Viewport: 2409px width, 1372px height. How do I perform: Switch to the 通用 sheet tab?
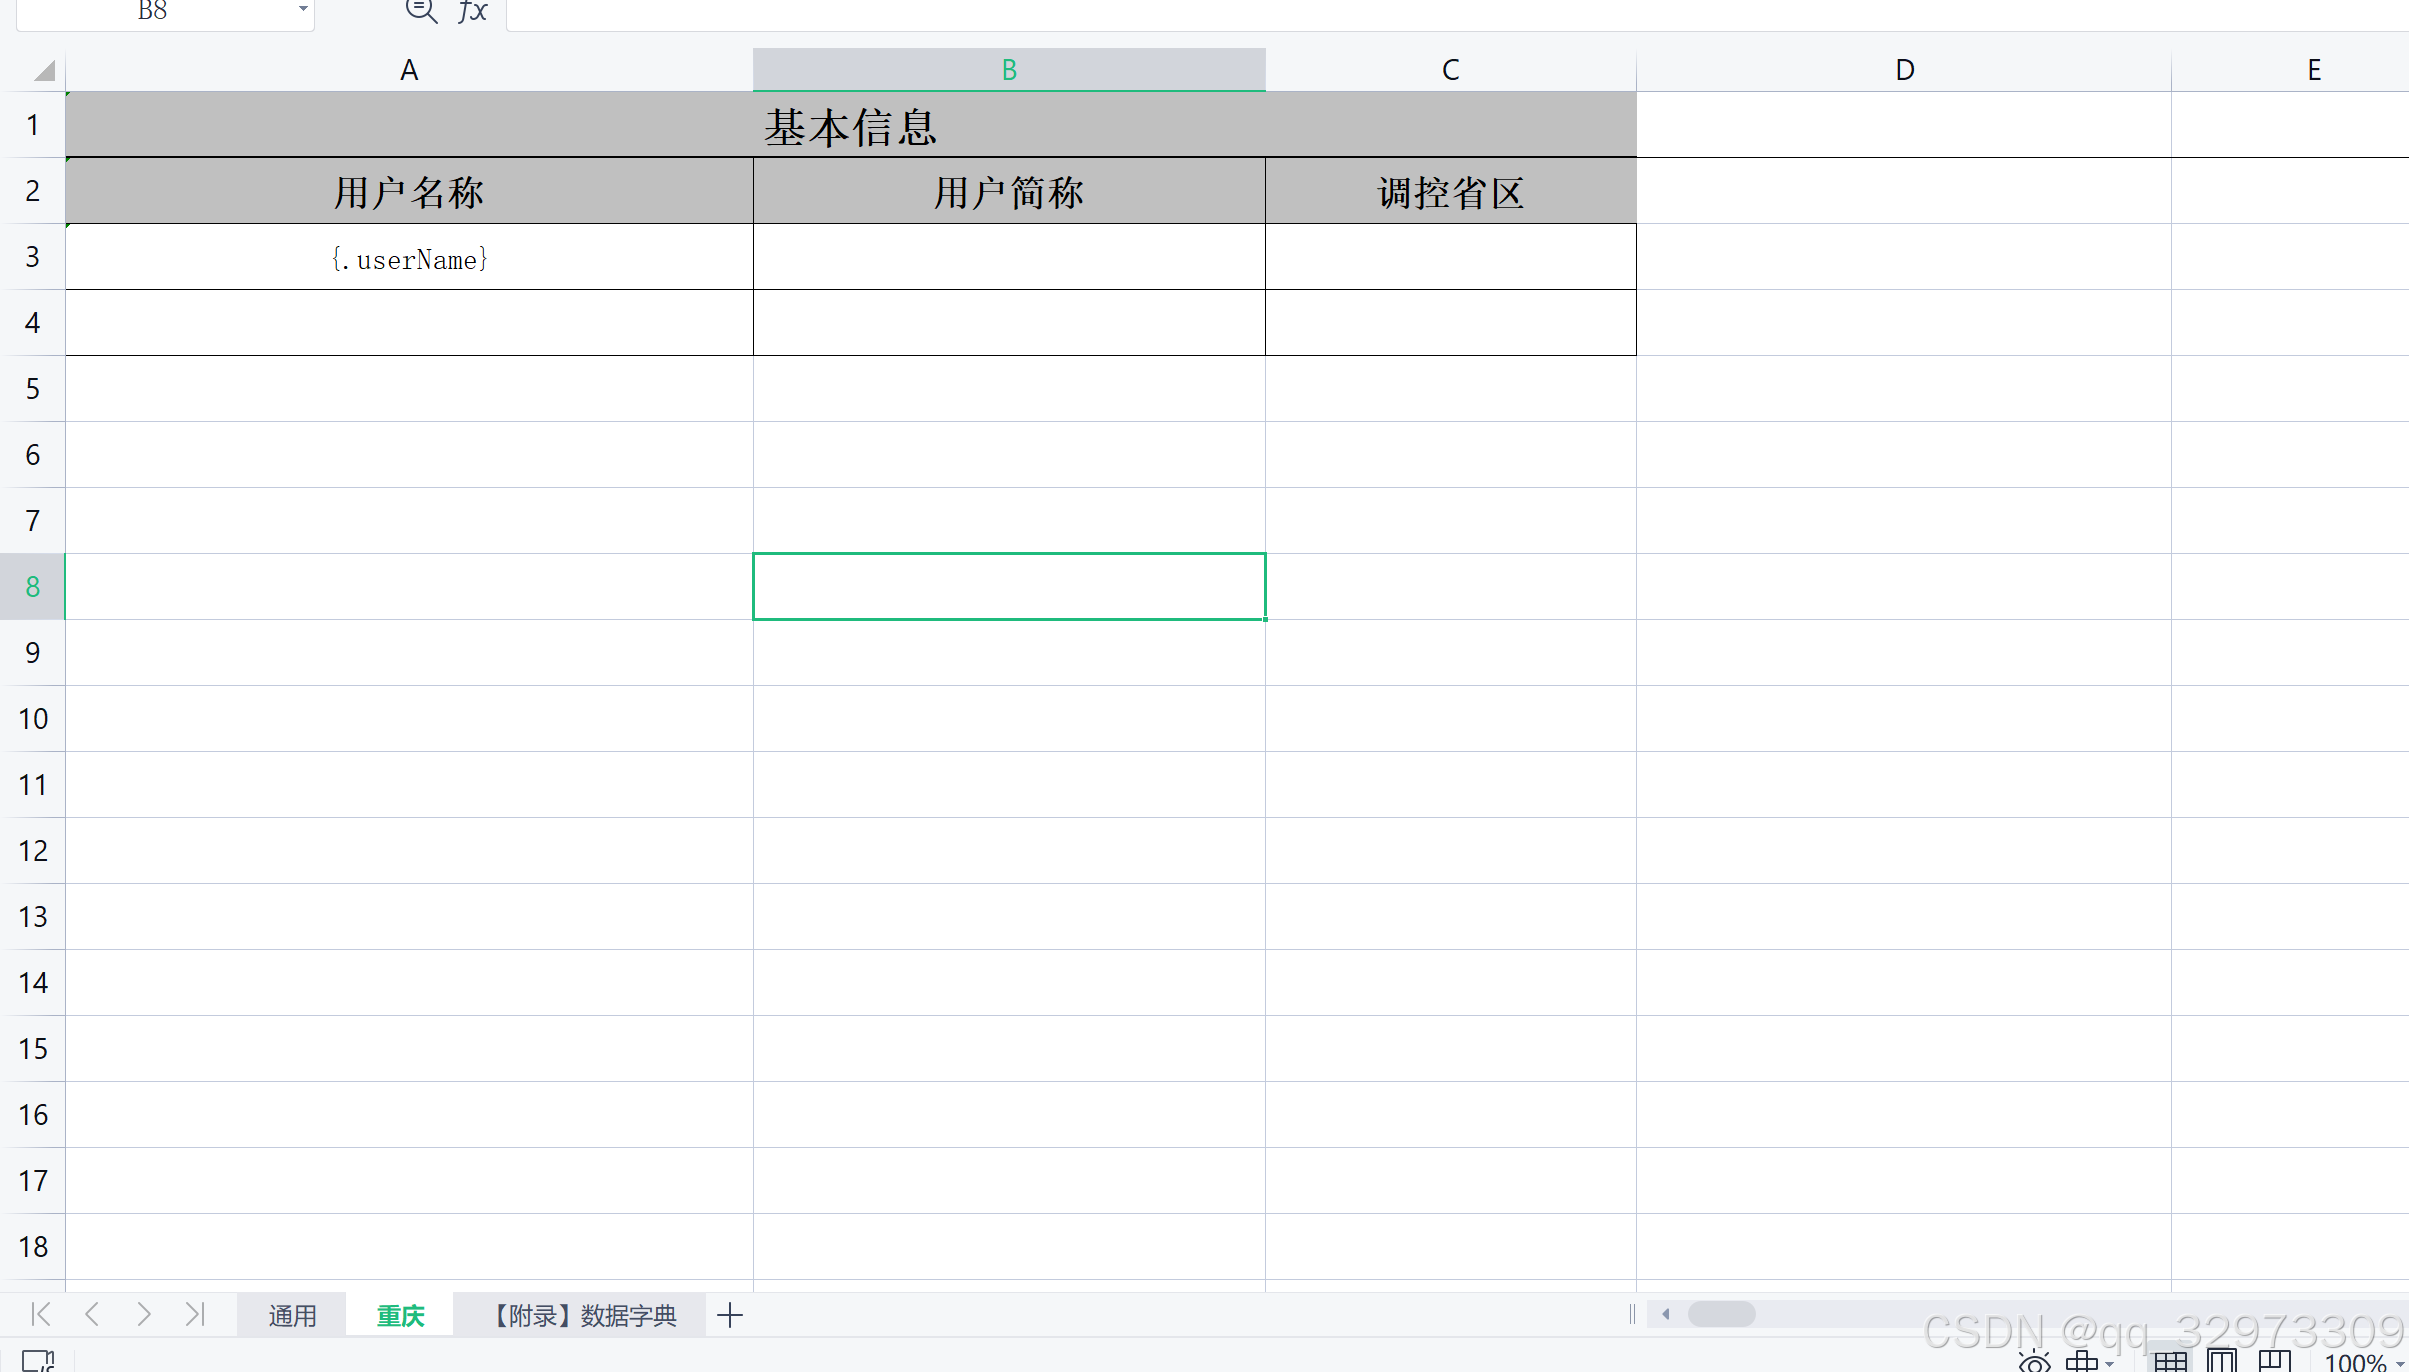click(292, 1315)
